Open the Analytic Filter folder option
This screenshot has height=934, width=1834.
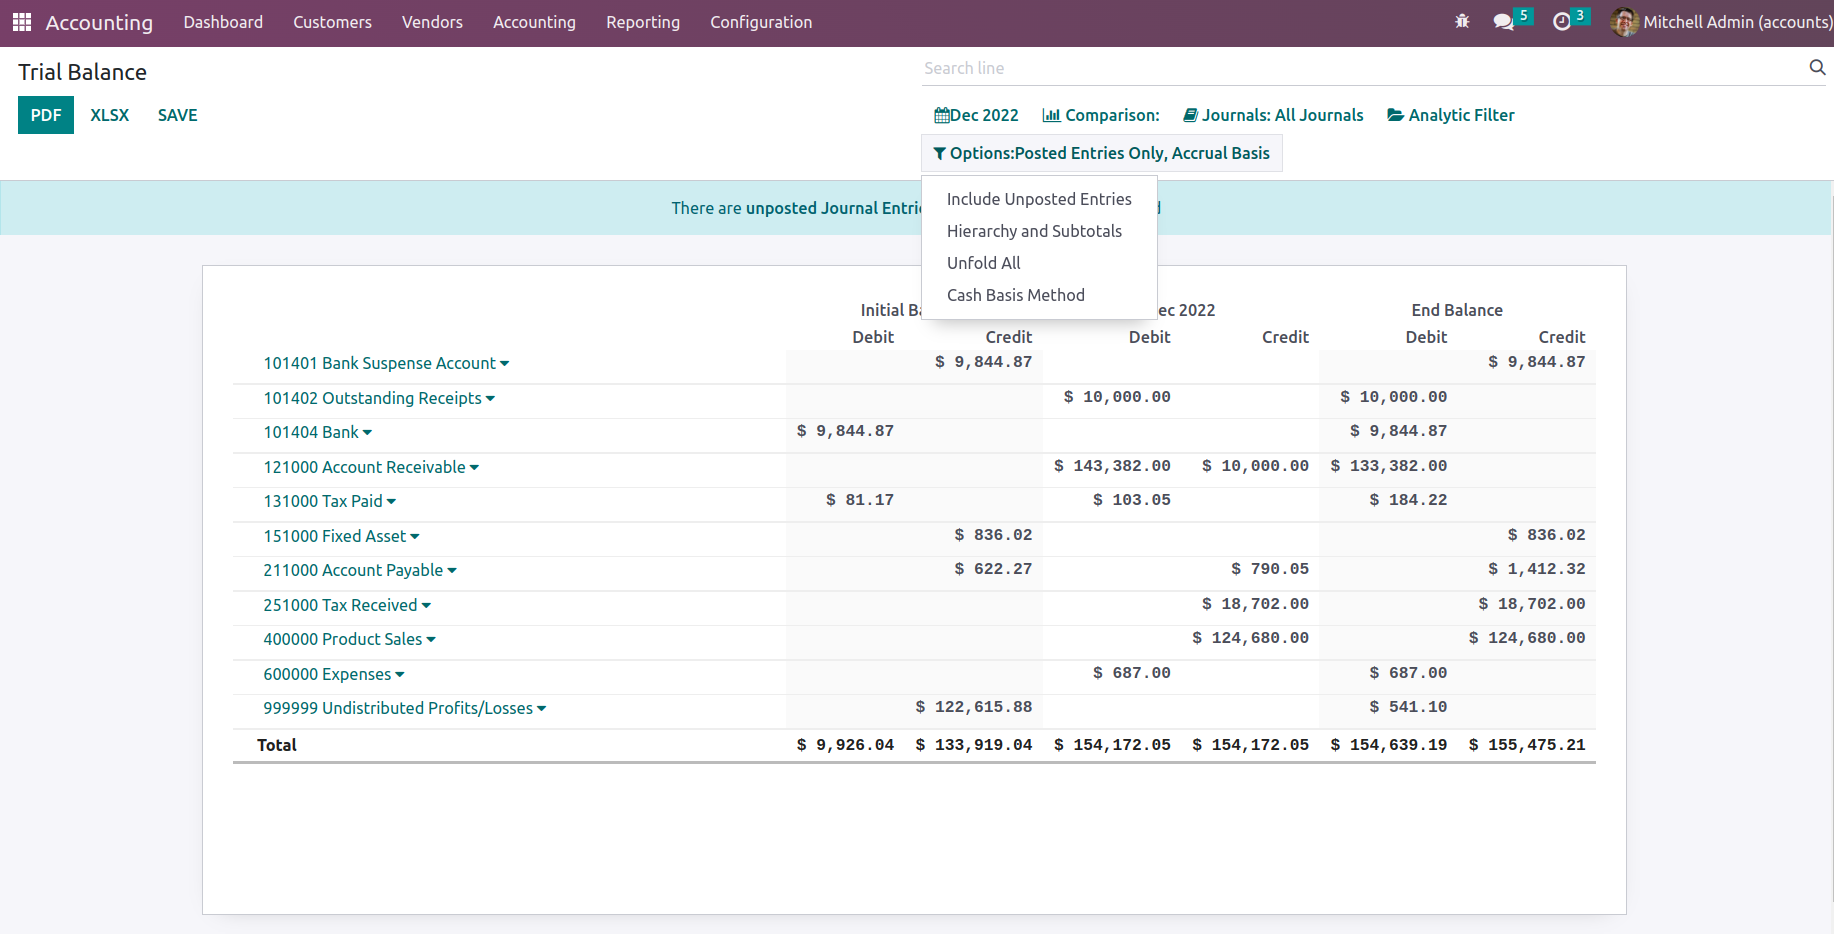[1450, 115]
